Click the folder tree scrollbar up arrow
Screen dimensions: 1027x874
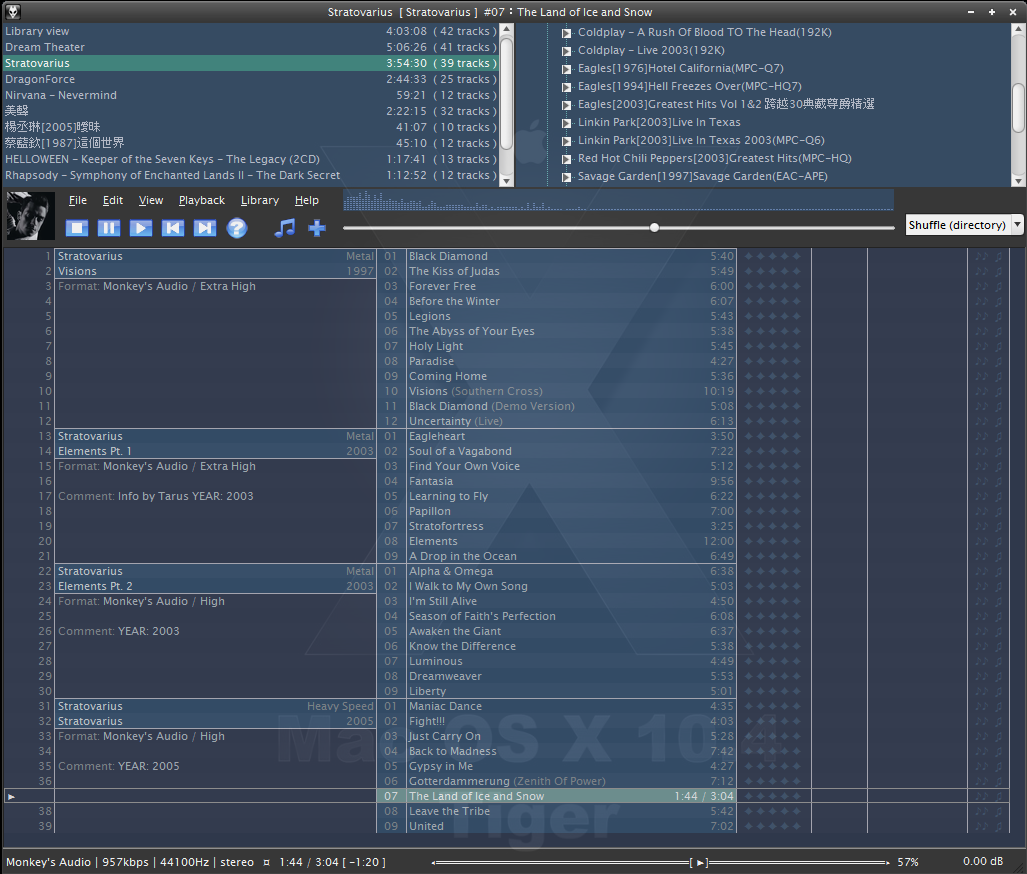click(1018, 30)
